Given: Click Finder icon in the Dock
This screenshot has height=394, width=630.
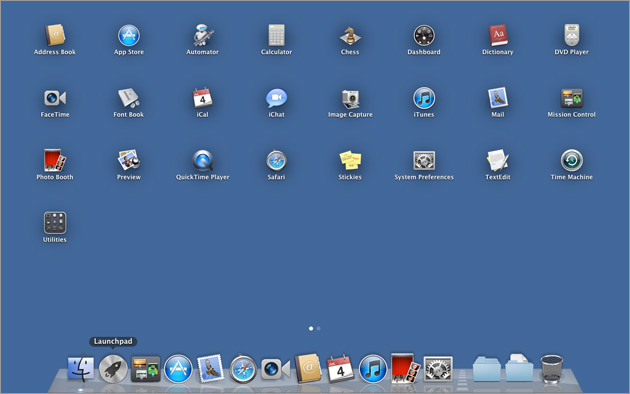Looking at the screenshot, I should [x=81, y=368].
